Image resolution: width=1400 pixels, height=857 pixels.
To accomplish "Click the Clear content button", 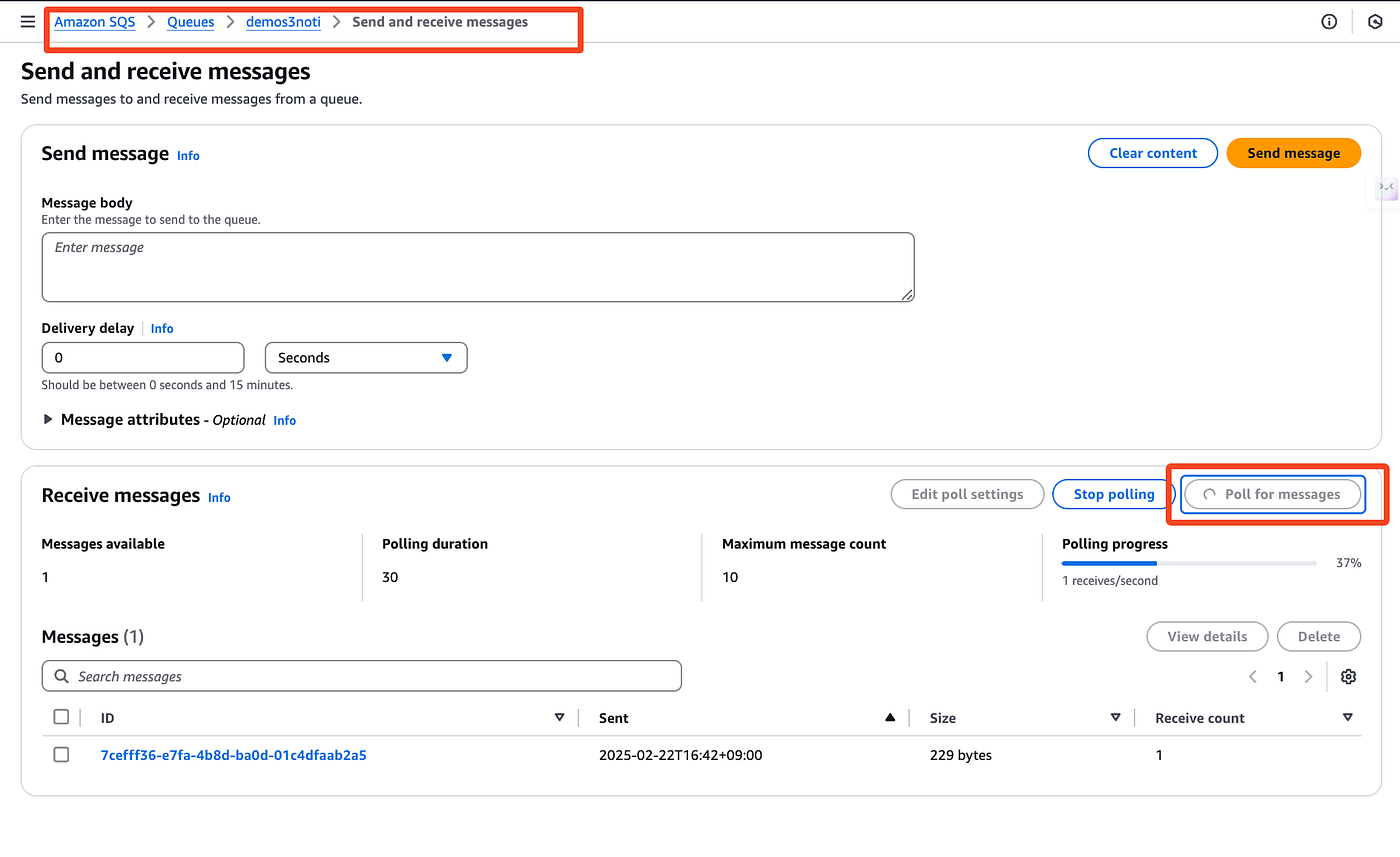I will click(1153, 153).
